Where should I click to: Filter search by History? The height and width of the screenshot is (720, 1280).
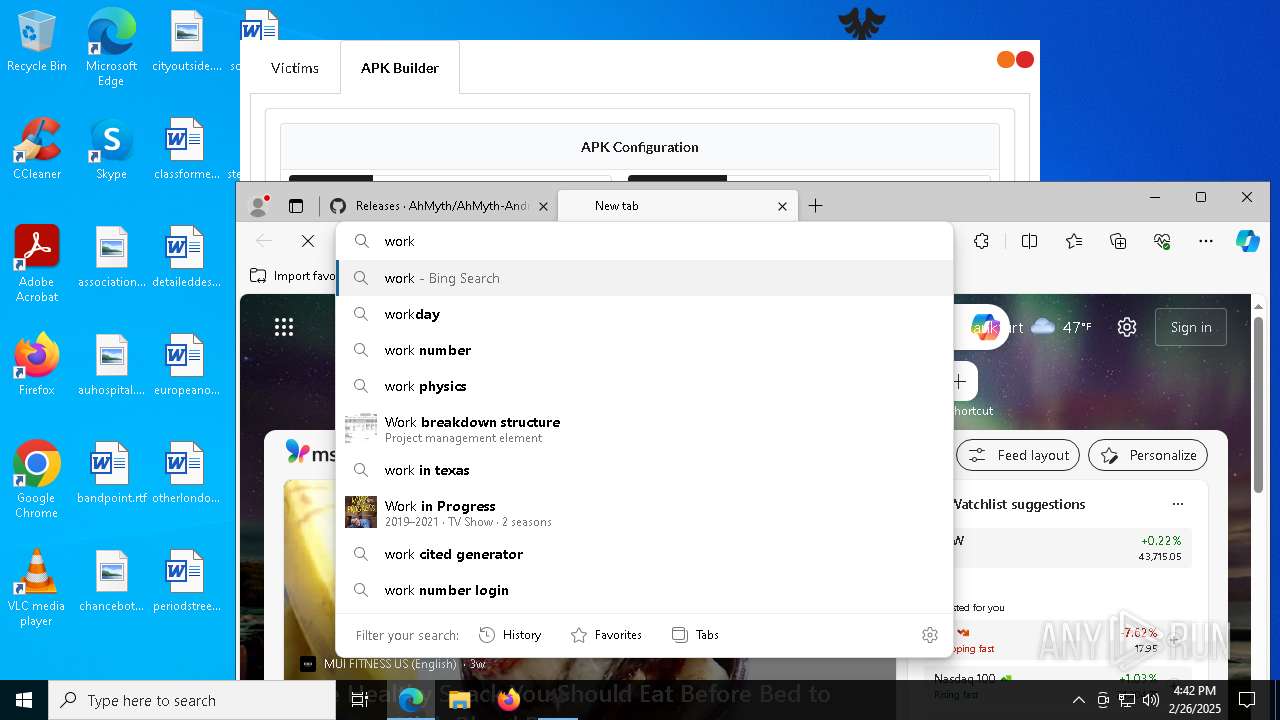tap(510, 635)
